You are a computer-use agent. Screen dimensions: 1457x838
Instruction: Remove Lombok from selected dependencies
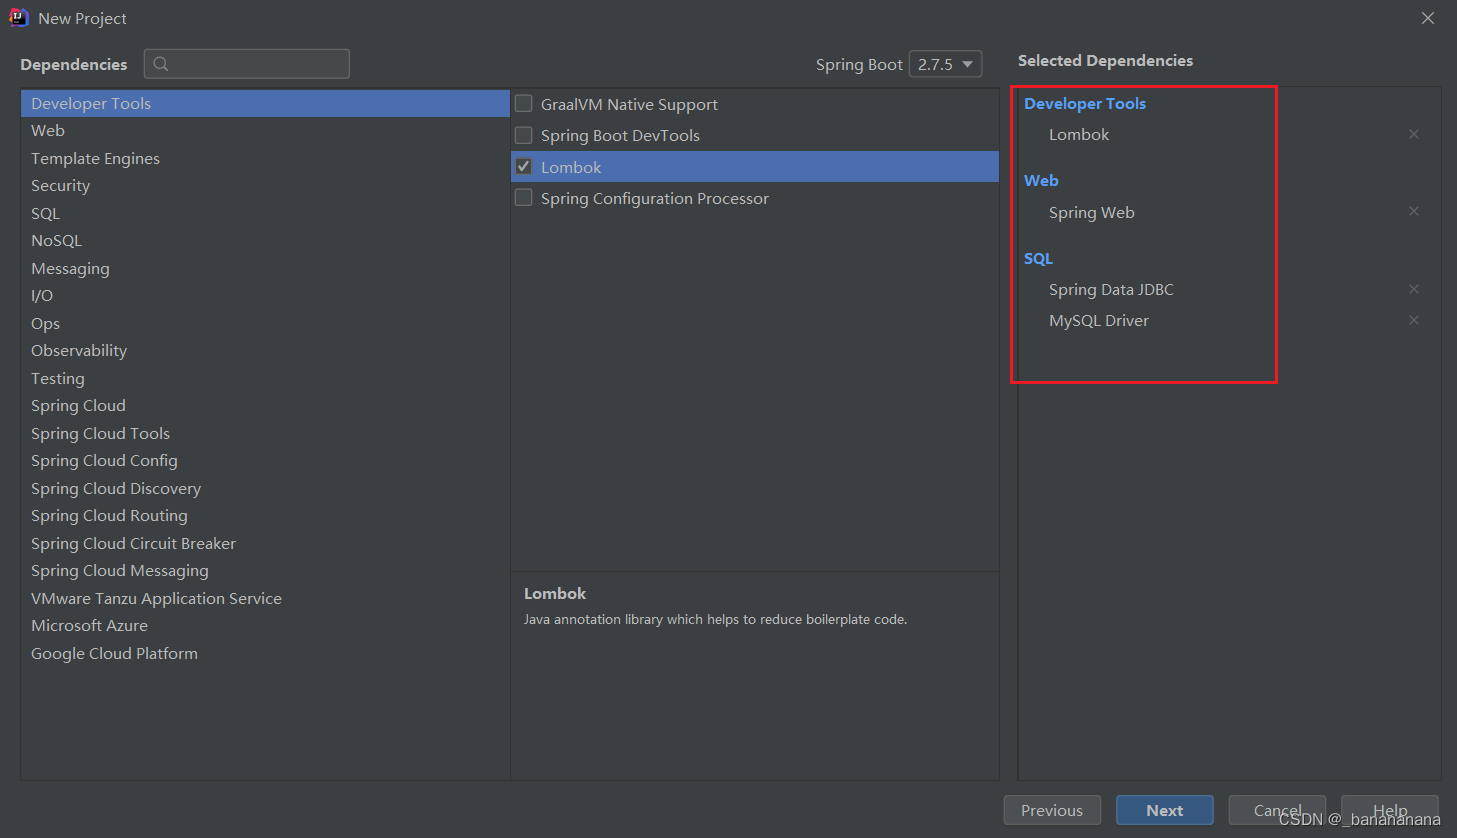pos(1414,134)
